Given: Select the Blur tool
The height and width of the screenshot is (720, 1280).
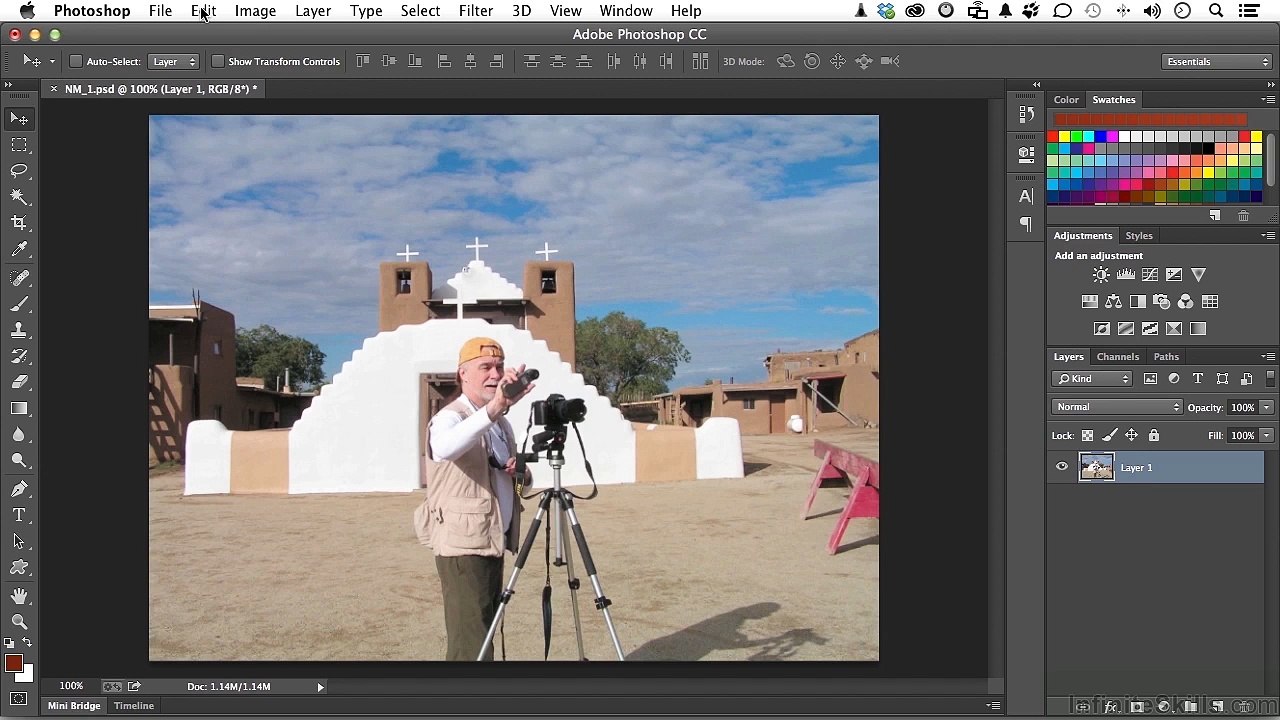Looking at the screenshot, I should pyautogui.click(x=19, y=434).
